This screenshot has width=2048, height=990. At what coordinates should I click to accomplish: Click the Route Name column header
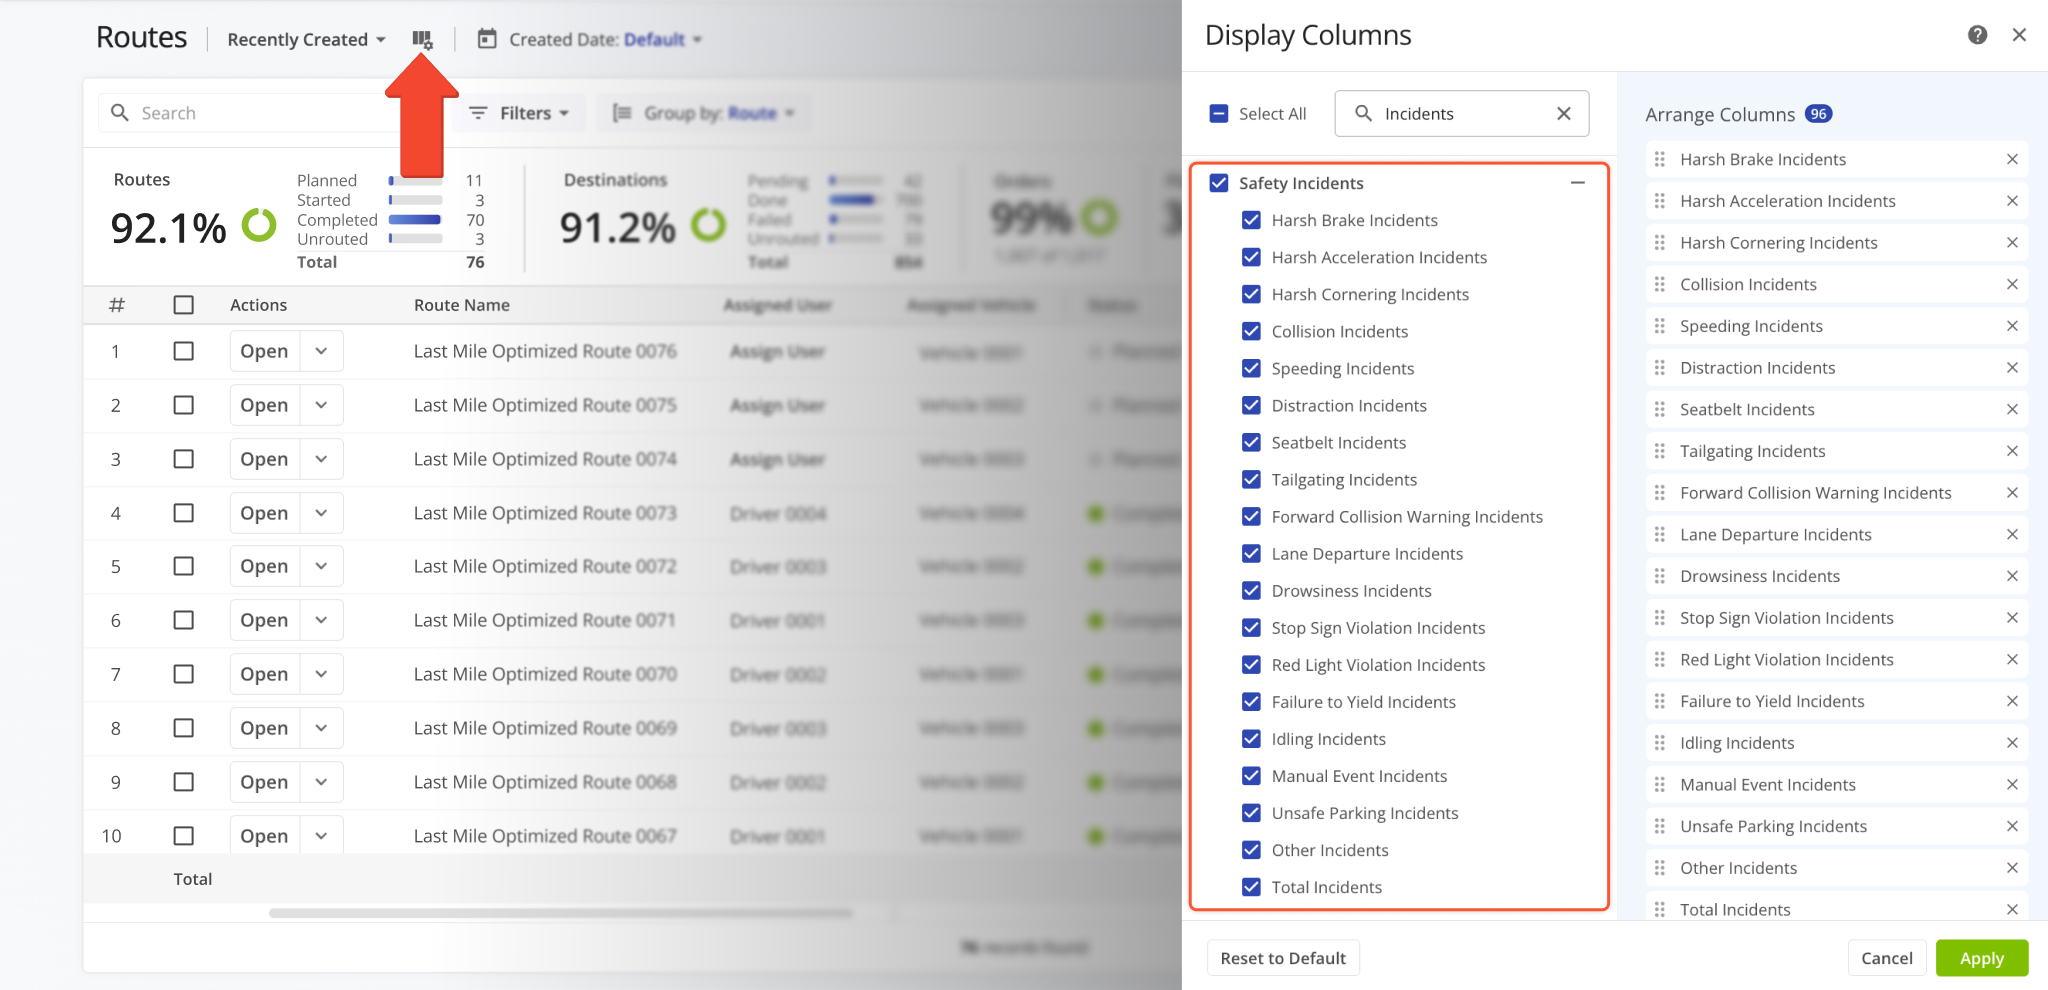click(462, 305)
